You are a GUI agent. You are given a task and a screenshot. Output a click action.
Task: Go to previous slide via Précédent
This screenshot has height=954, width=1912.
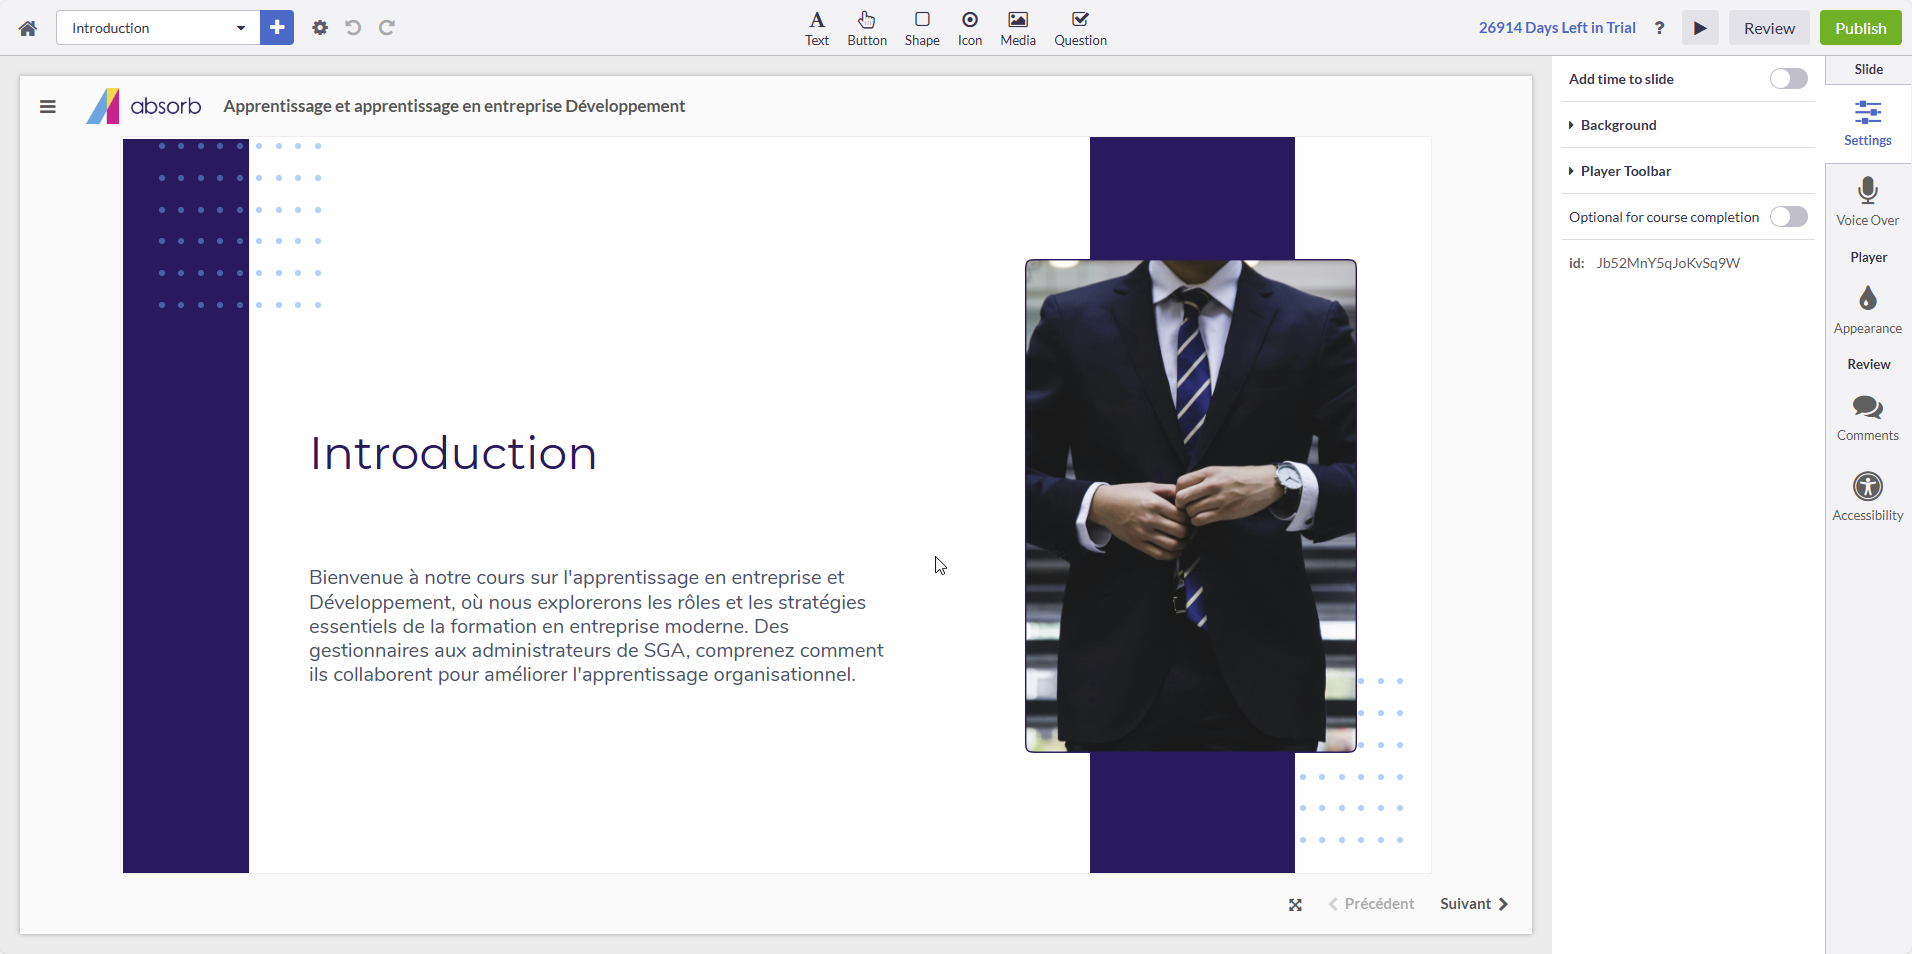coord(1371,904)
